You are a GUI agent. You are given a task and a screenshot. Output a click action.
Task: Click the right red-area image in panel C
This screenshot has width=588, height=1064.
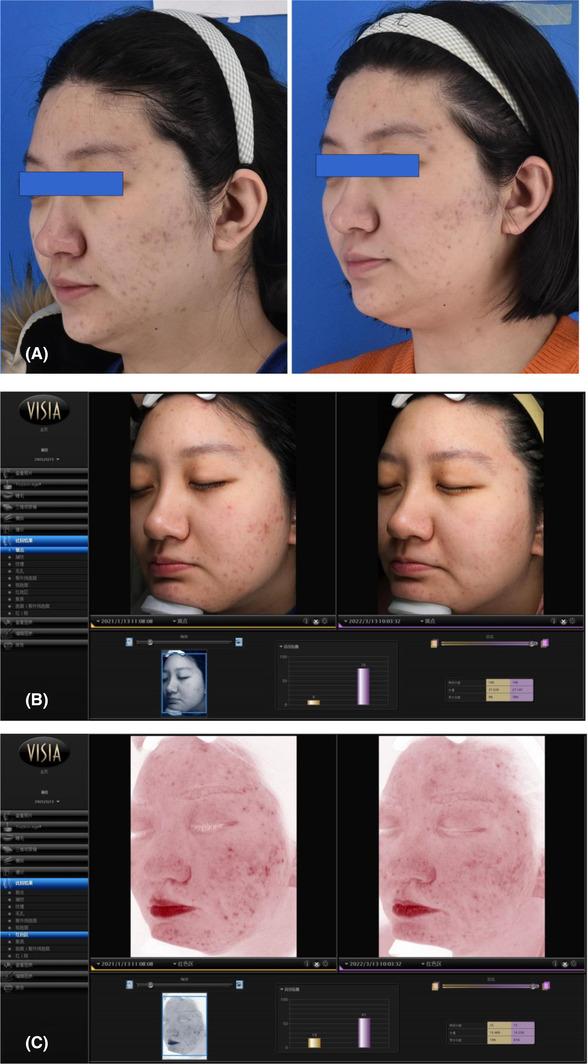point(462,846)
